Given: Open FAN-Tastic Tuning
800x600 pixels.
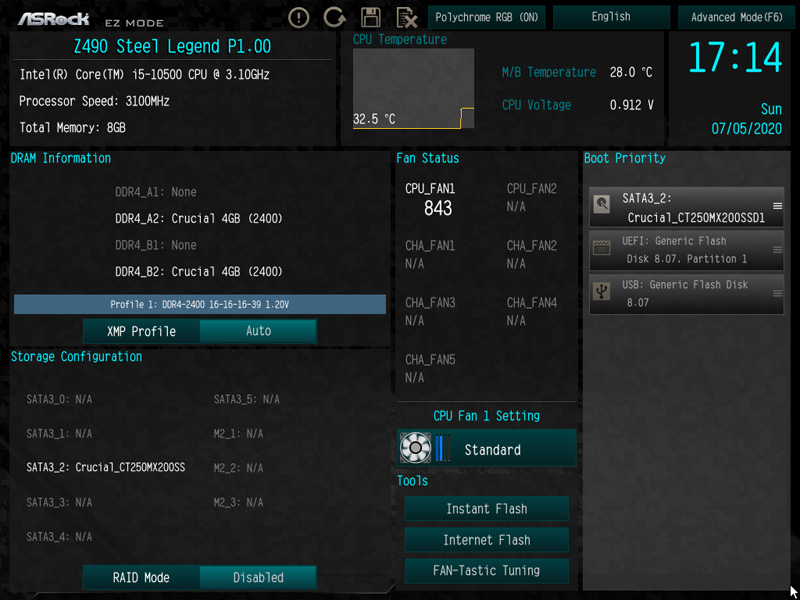Looking at the screenshot, I should (x=487, y=570).
